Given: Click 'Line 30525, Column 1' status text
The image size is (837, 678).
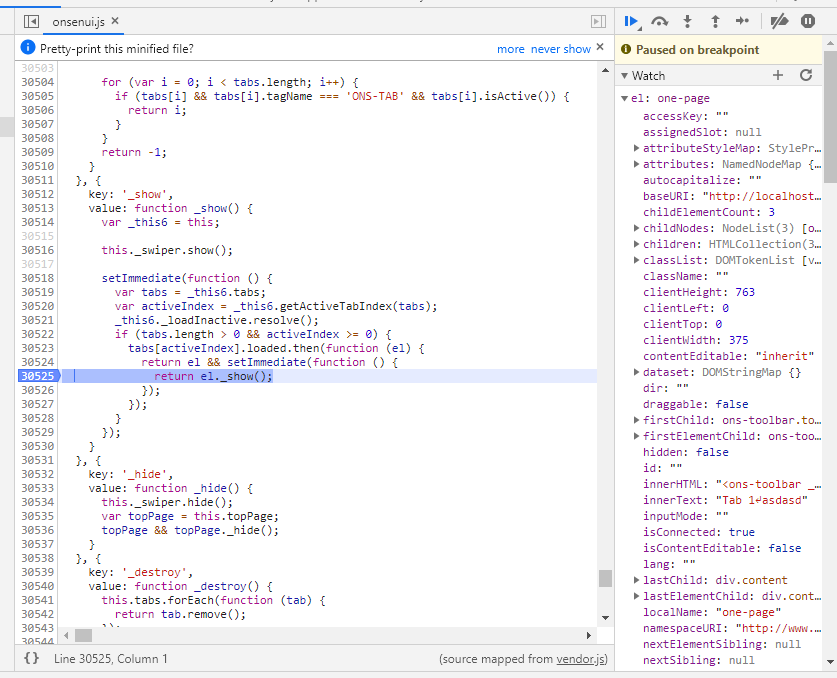Looking at the screenshot, I should [x=110, y=659].
